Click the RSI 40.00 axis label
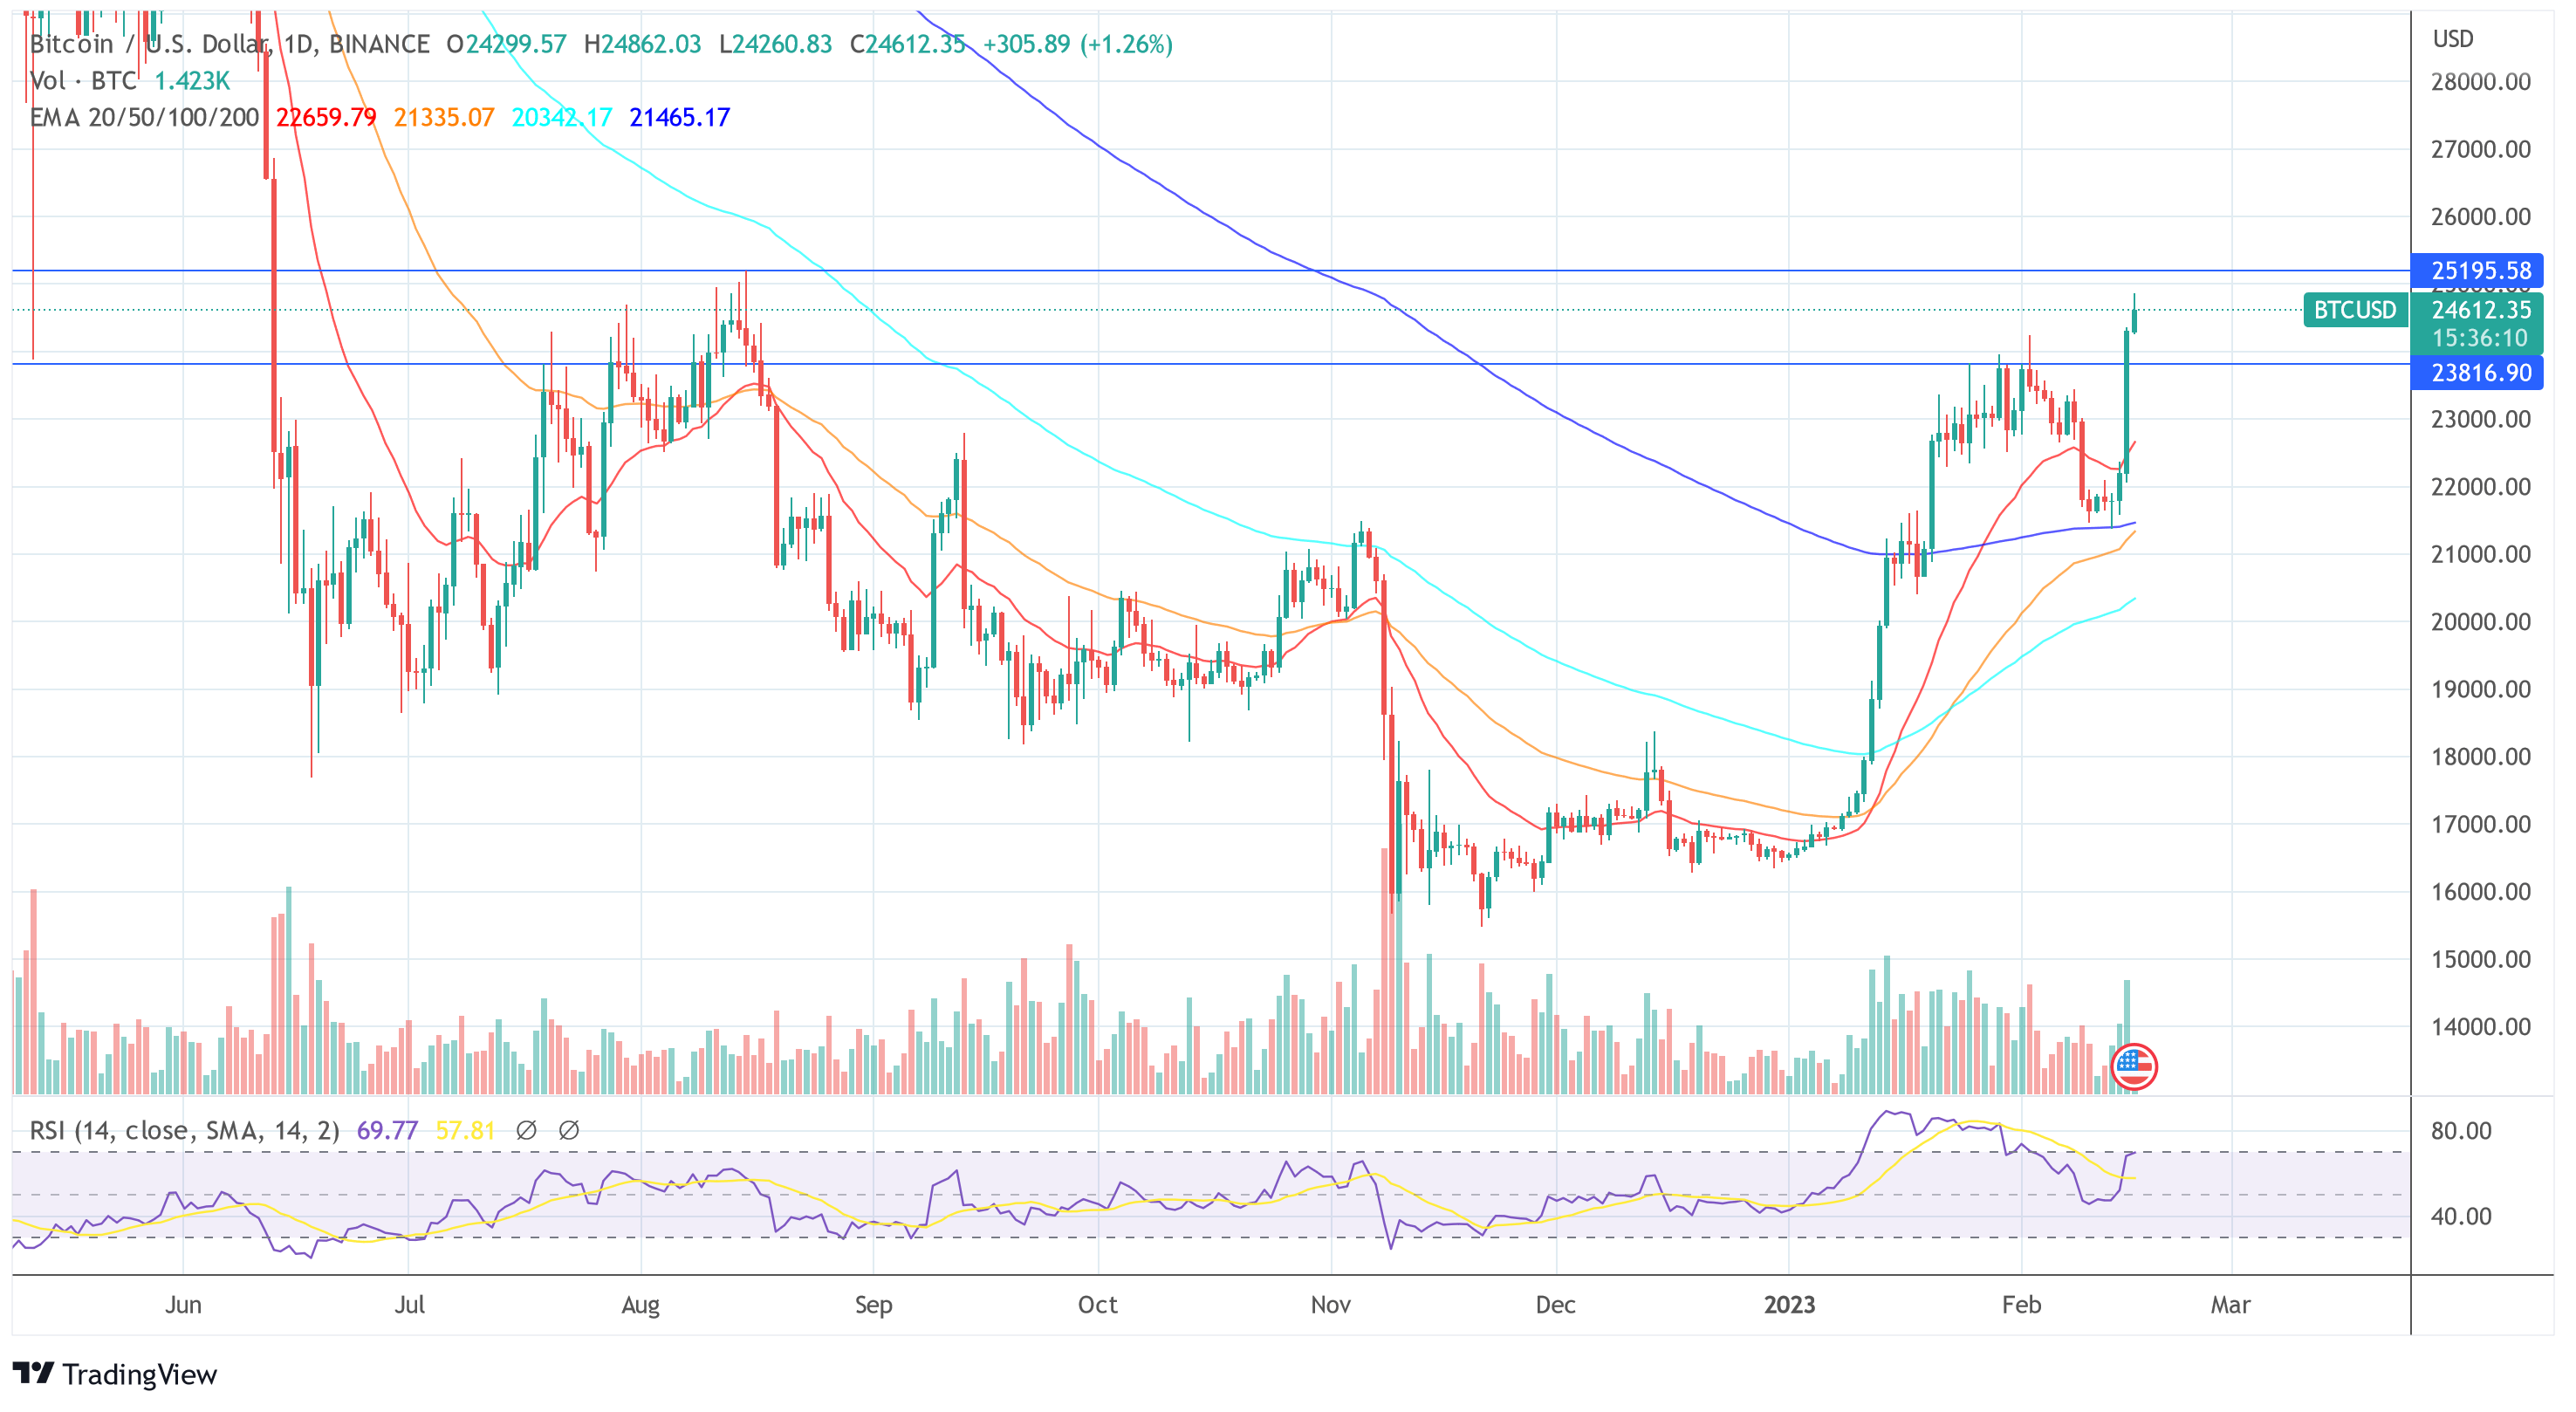The image size is (2576, 1412). click(x=2461, y=1217)
